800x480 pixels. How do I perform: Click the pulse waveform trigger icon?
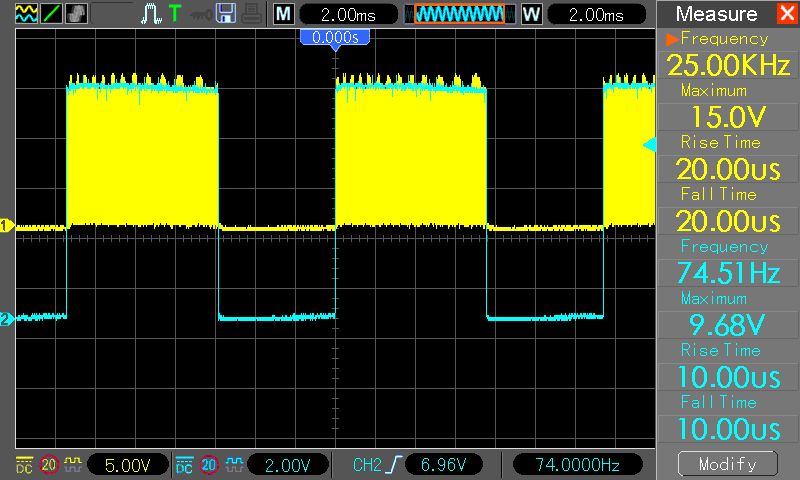[151, 14]
